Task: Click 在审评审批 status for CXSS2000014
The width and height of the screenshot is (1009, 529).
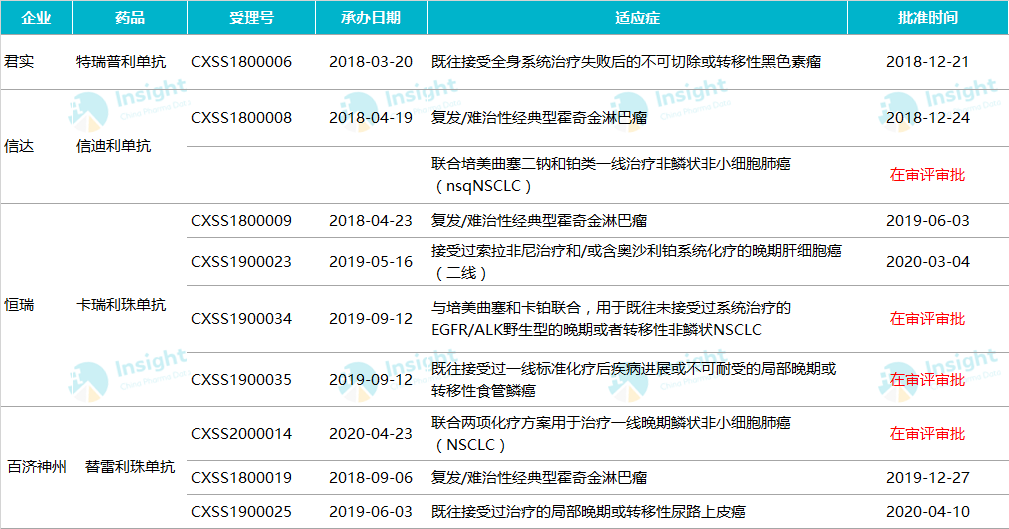Action: click(x=928, y=434)
